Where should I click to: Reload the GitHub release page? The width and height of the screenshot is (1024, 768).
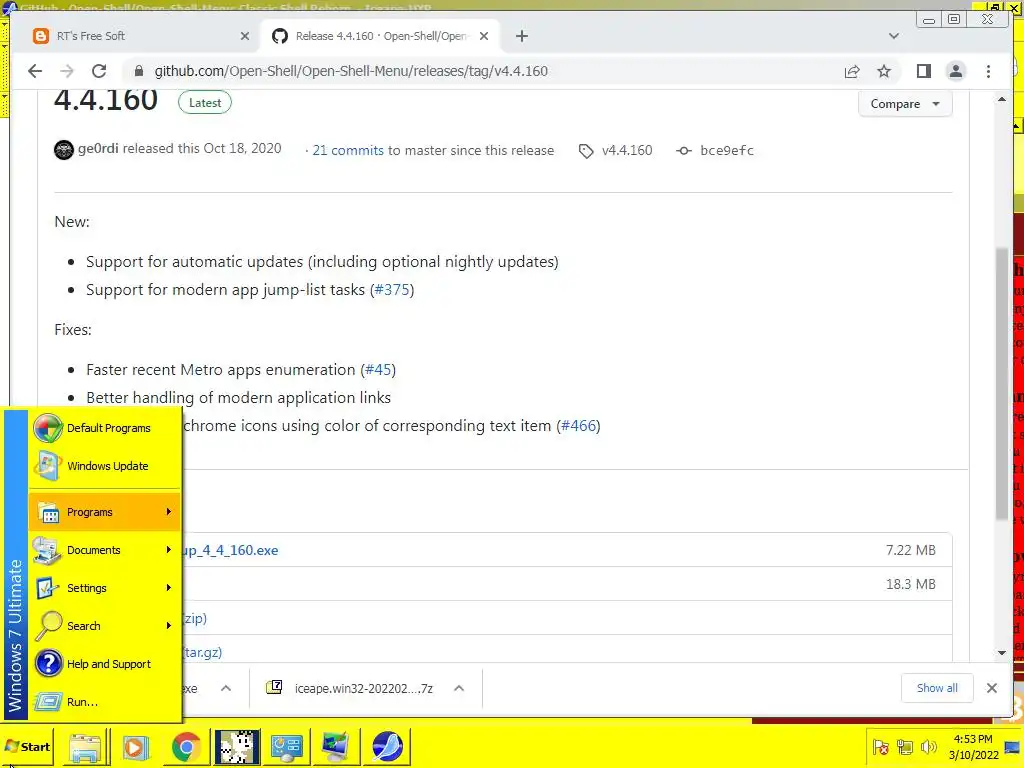[x=99, y=71]
